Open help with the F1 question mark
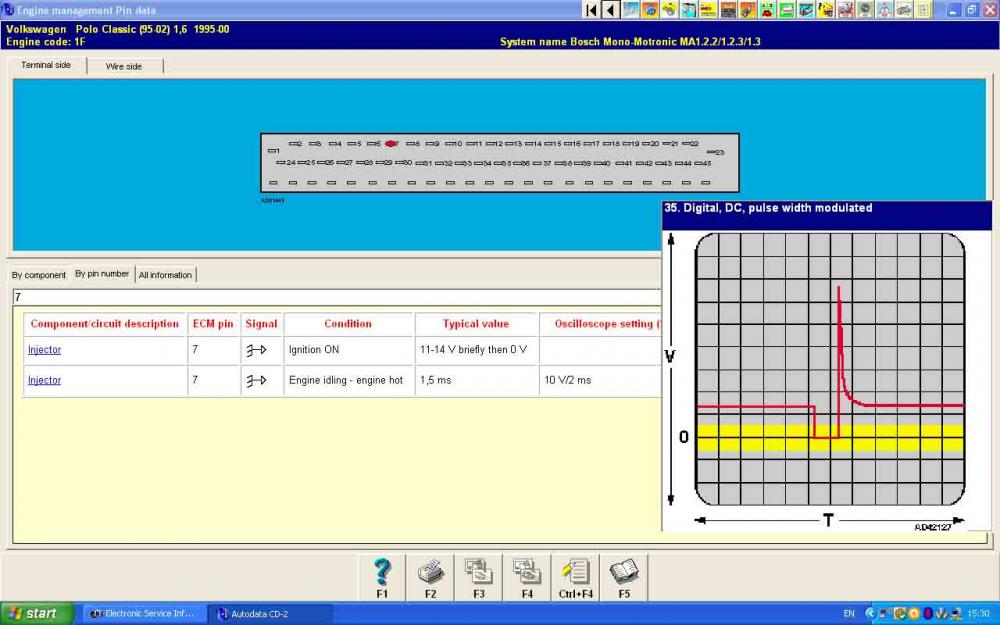1000x625 pixels. point(382,578)
